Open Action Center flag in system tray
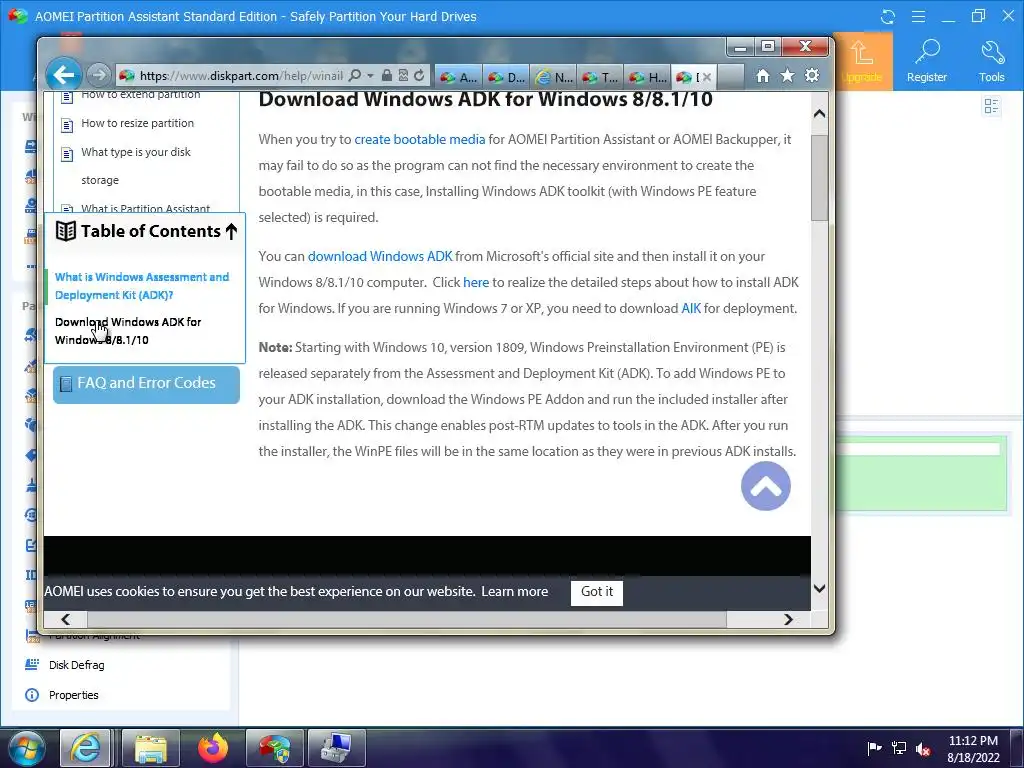 click(x=874, y=748)
